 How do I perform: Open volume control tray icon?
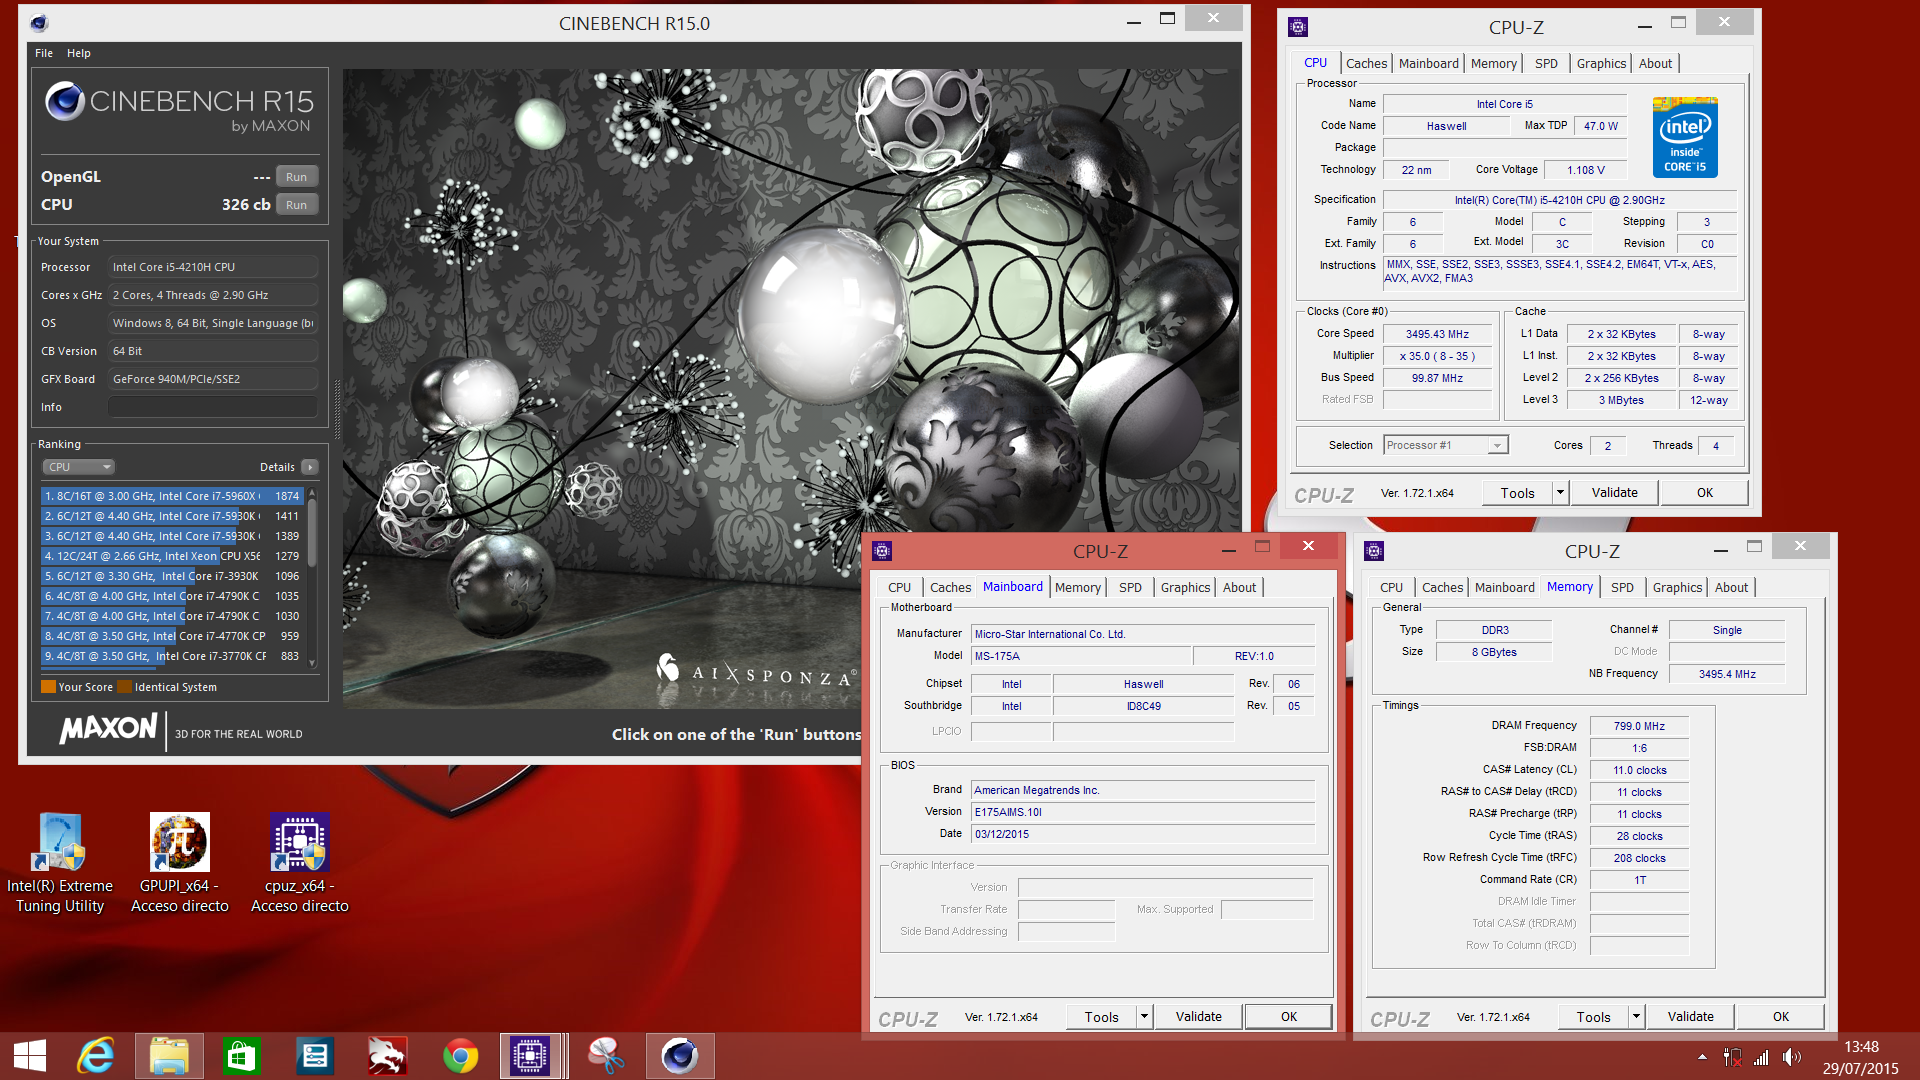pyautogui.click(x=1791, y=1057)
